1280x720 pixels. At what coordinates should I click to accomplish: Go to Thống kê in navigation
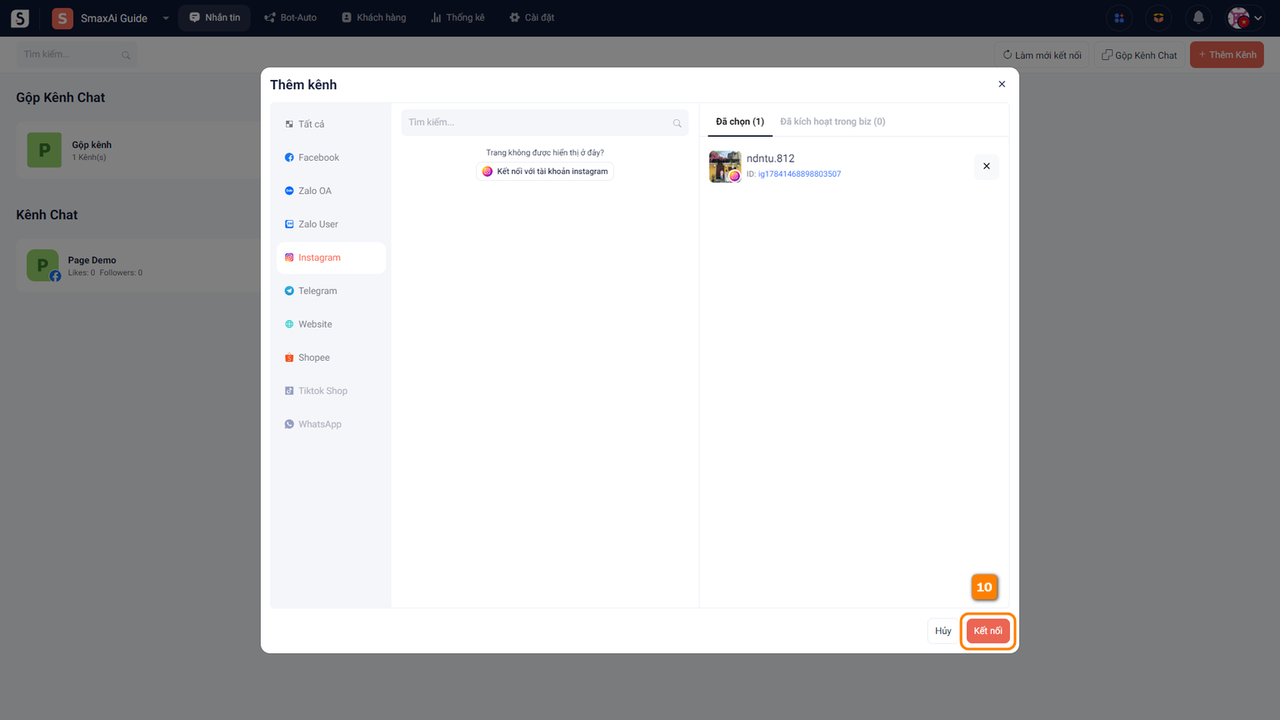coord(457,18)
